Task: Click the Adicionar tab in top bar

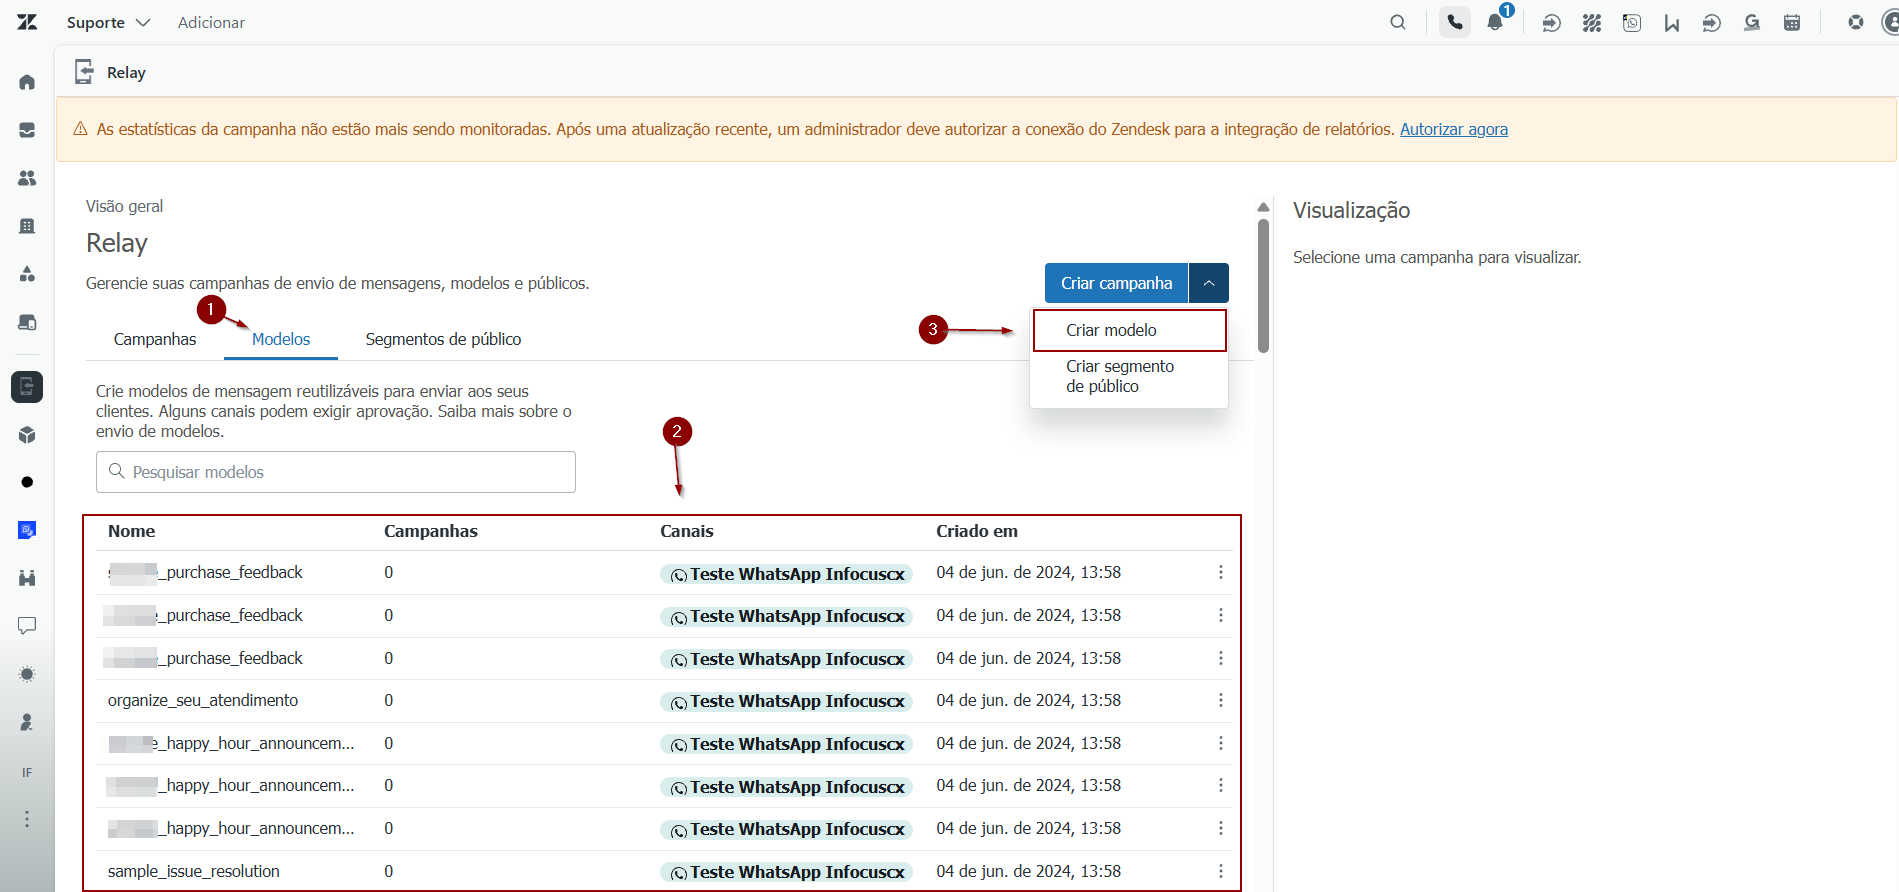Action: point(211,22)
